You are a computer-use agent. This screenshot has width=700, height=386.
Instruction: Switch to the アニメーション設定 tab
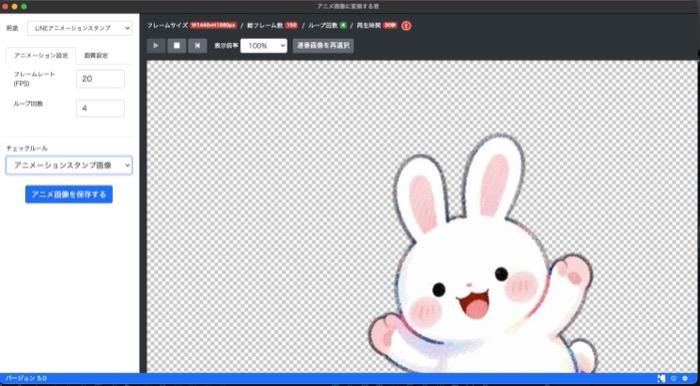(x=41, y=56)
